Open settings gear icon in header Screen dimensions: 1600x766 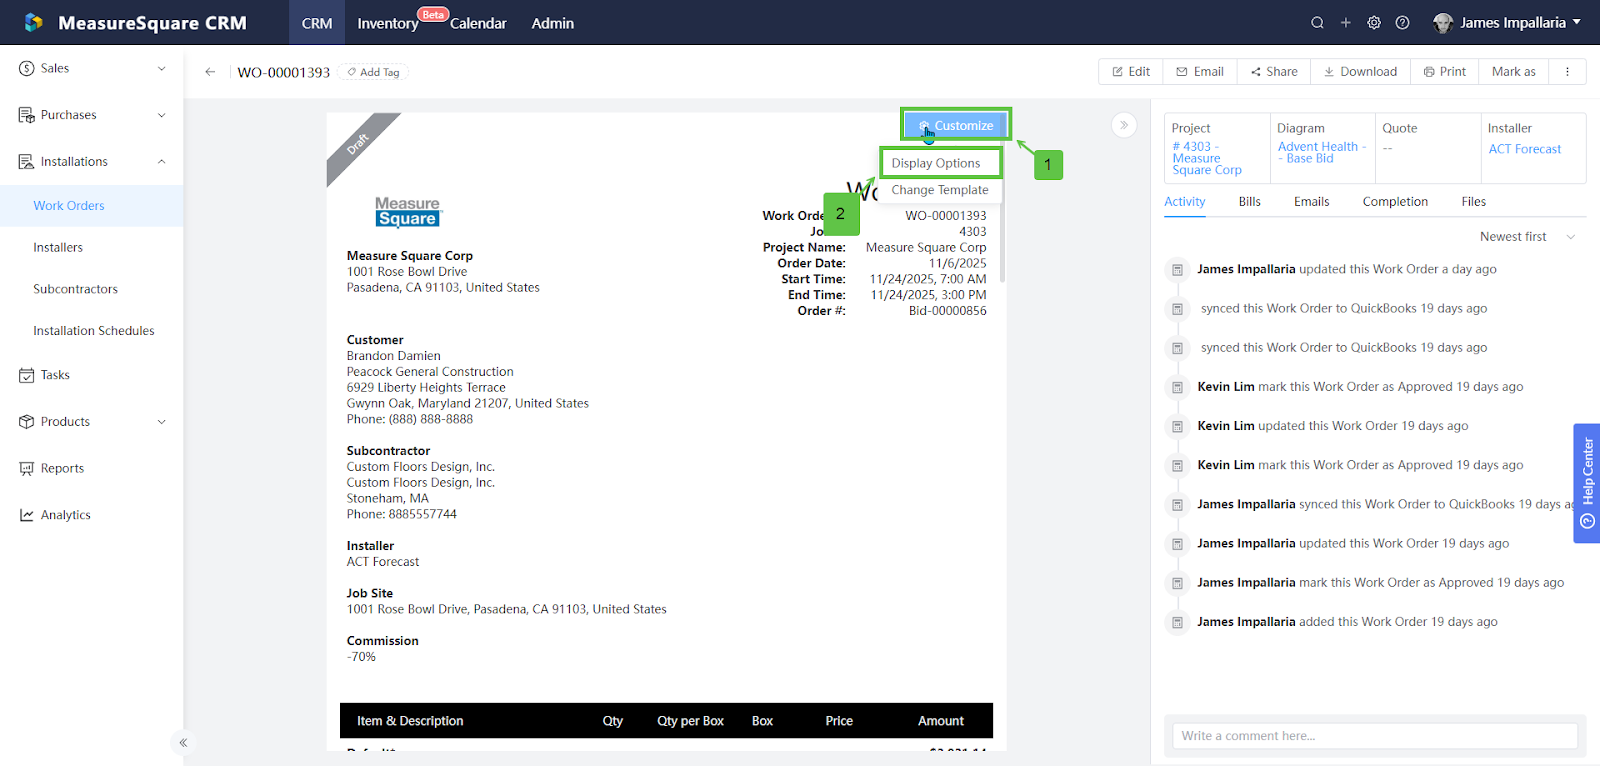click(x=1374, y=23)
